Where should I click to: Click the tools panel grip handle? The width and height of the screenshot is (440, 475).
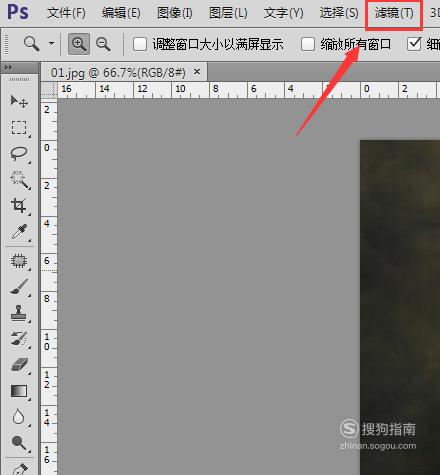click(19, 80)
